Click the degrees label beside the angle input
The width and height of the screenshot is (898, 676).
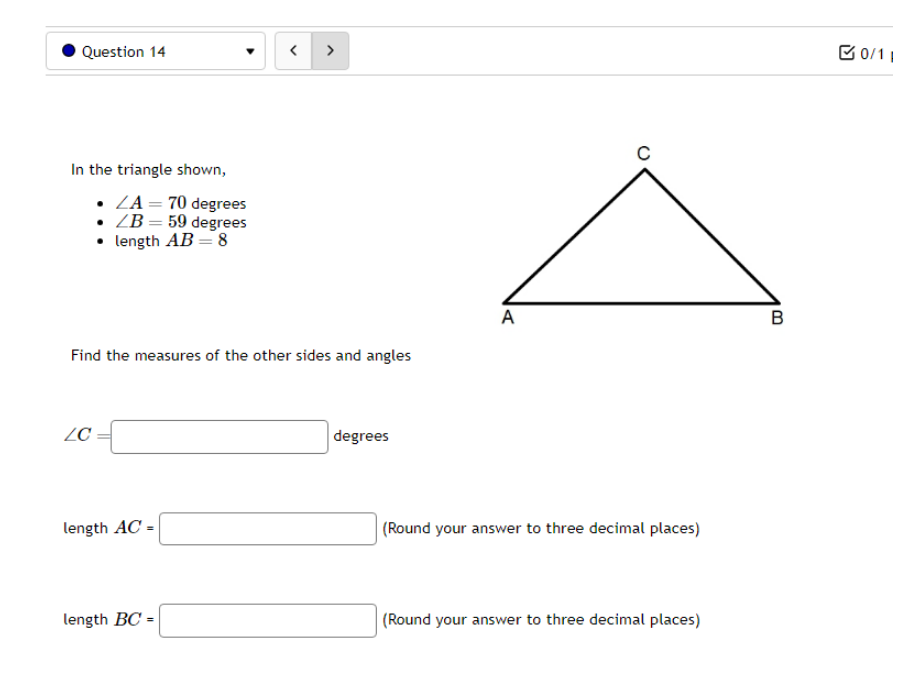[x=361, y=436]
